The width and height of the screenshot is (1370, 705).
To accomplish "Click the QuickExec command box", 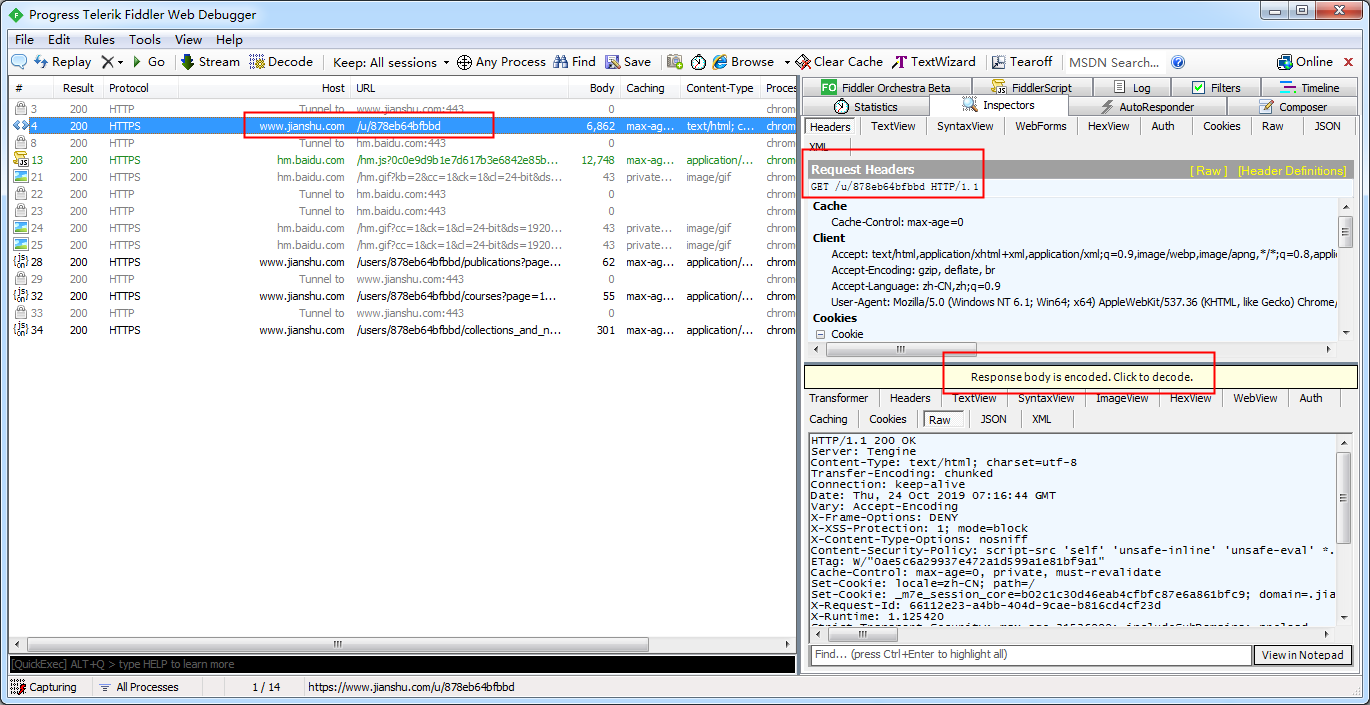I will [x=402, y=664].
